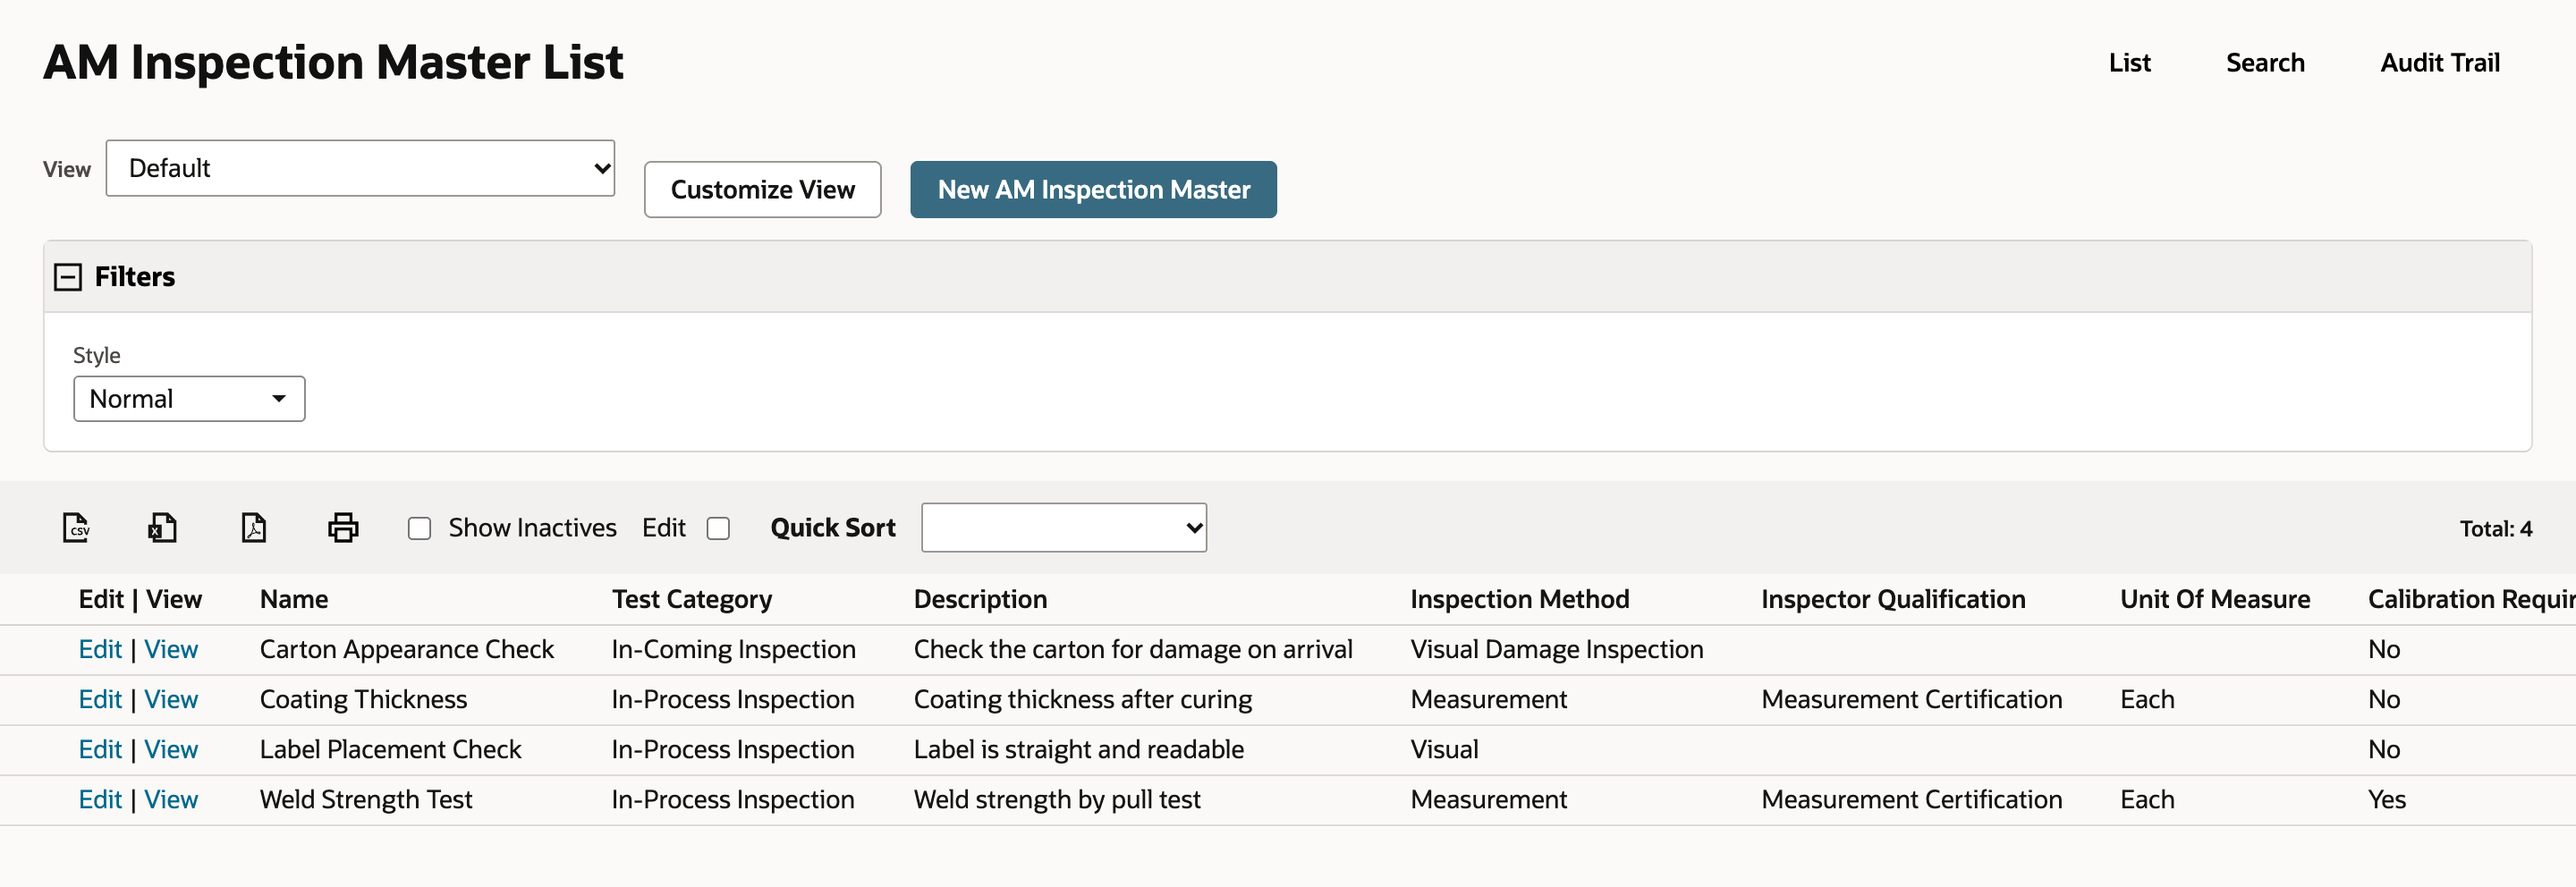The width and height of the screenshot is (2576, 887).
Task: Click the Inspector Qualification column header
Action: tap(1893, 599)
